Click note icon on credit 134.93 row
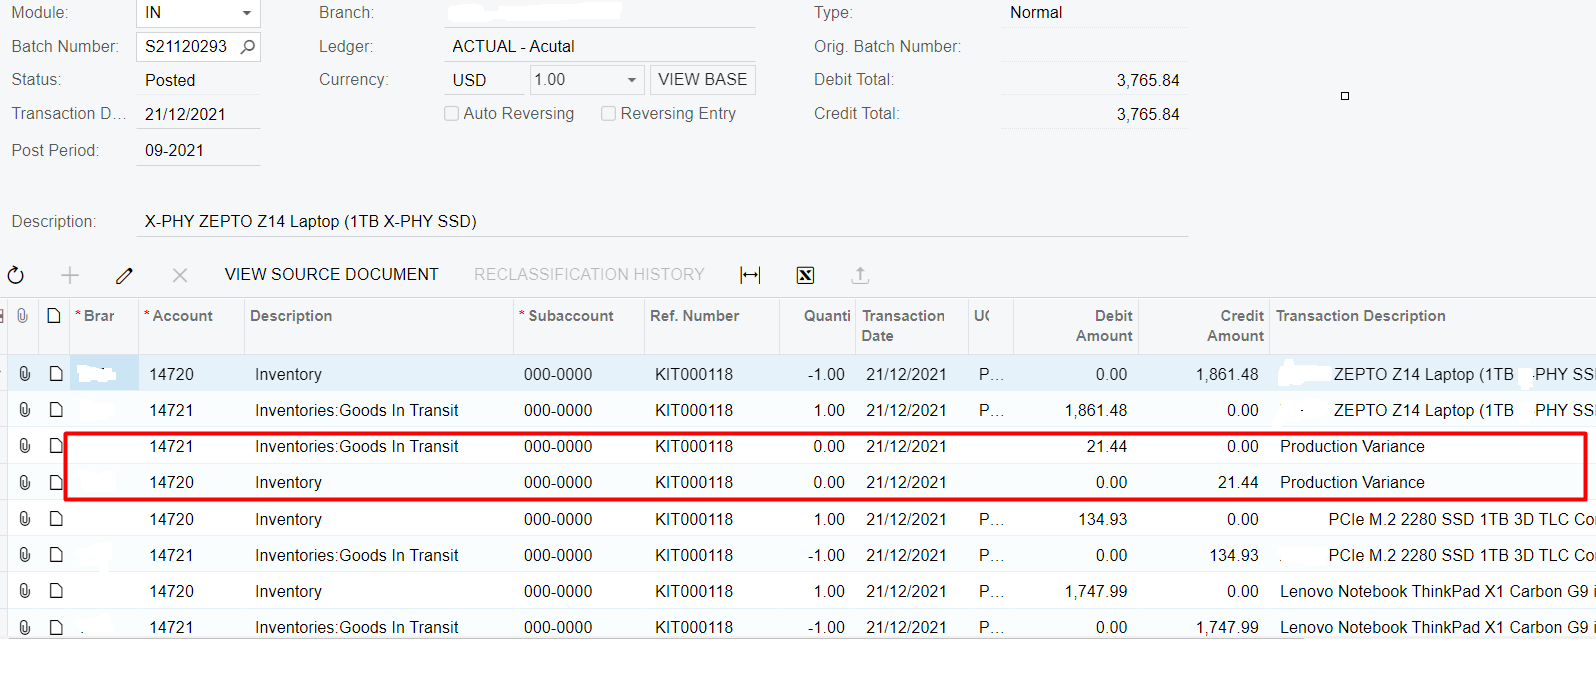The image size is (1596, 676). [x=56, y=555]
